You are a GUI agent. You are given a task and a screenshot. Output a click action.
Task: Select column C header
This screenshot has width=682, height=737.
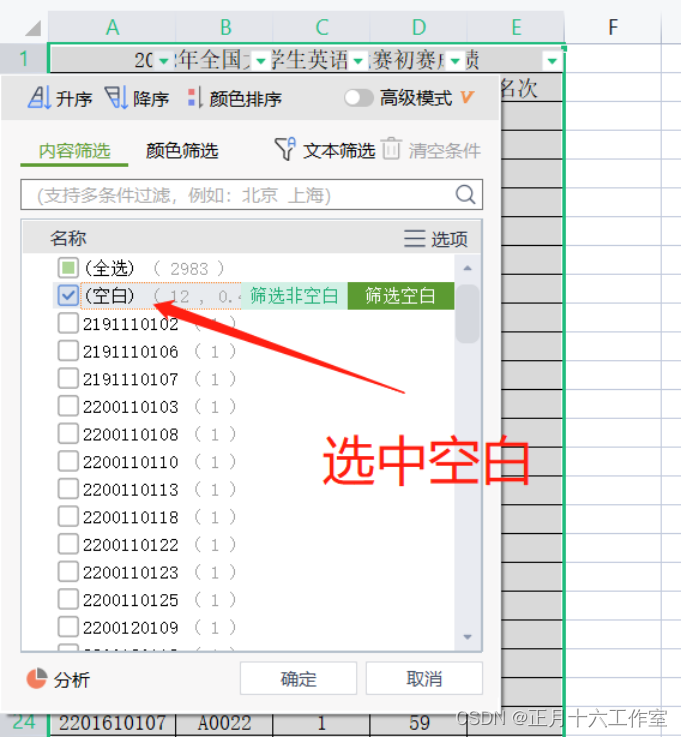tap(322, 27)
